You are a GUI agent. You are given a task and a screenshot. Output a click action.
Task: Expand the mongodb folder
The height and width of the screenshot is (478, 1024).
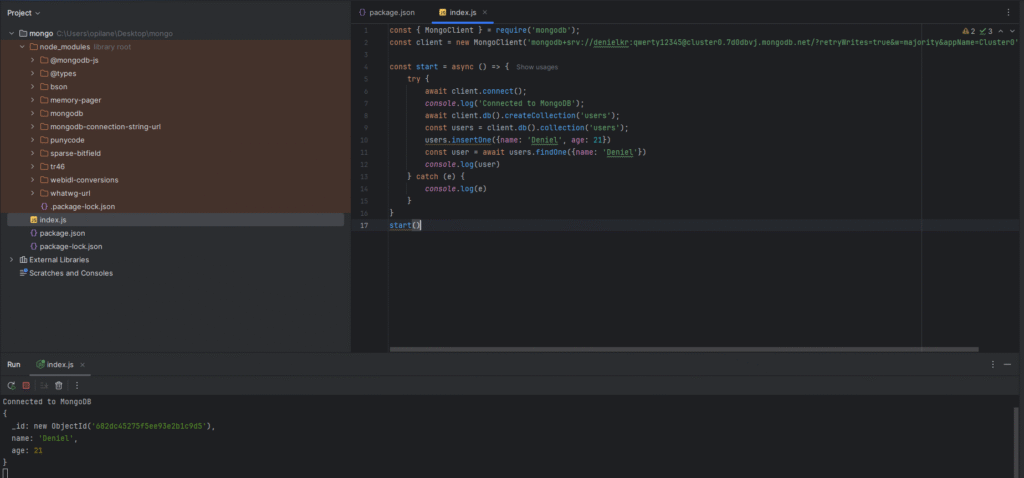(x=33, y=114)
